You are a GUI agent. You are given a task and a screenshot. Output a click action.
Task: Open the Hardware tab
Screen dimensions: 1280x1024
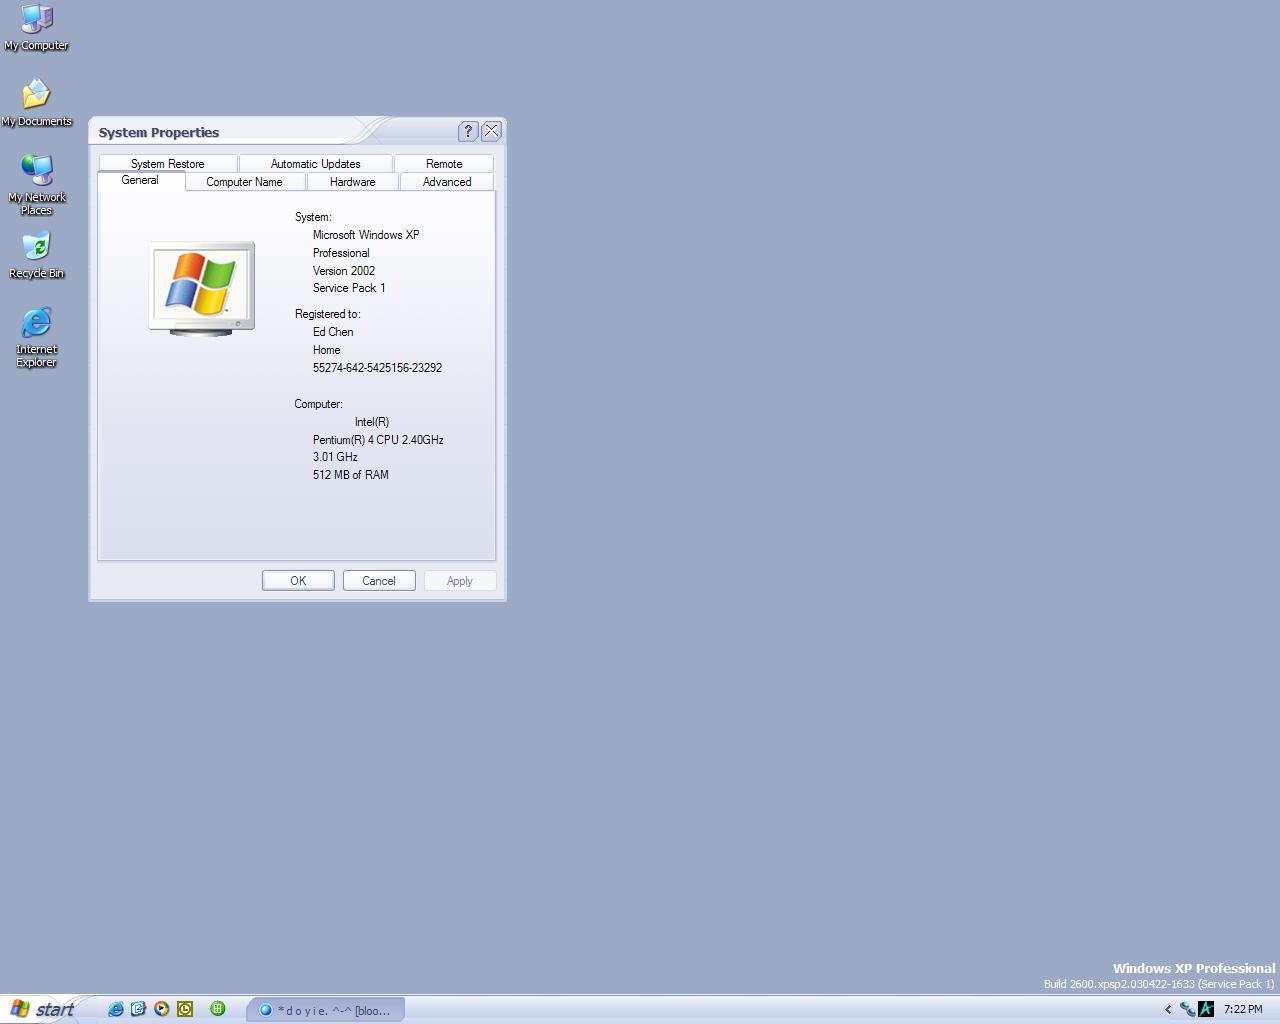352,182
